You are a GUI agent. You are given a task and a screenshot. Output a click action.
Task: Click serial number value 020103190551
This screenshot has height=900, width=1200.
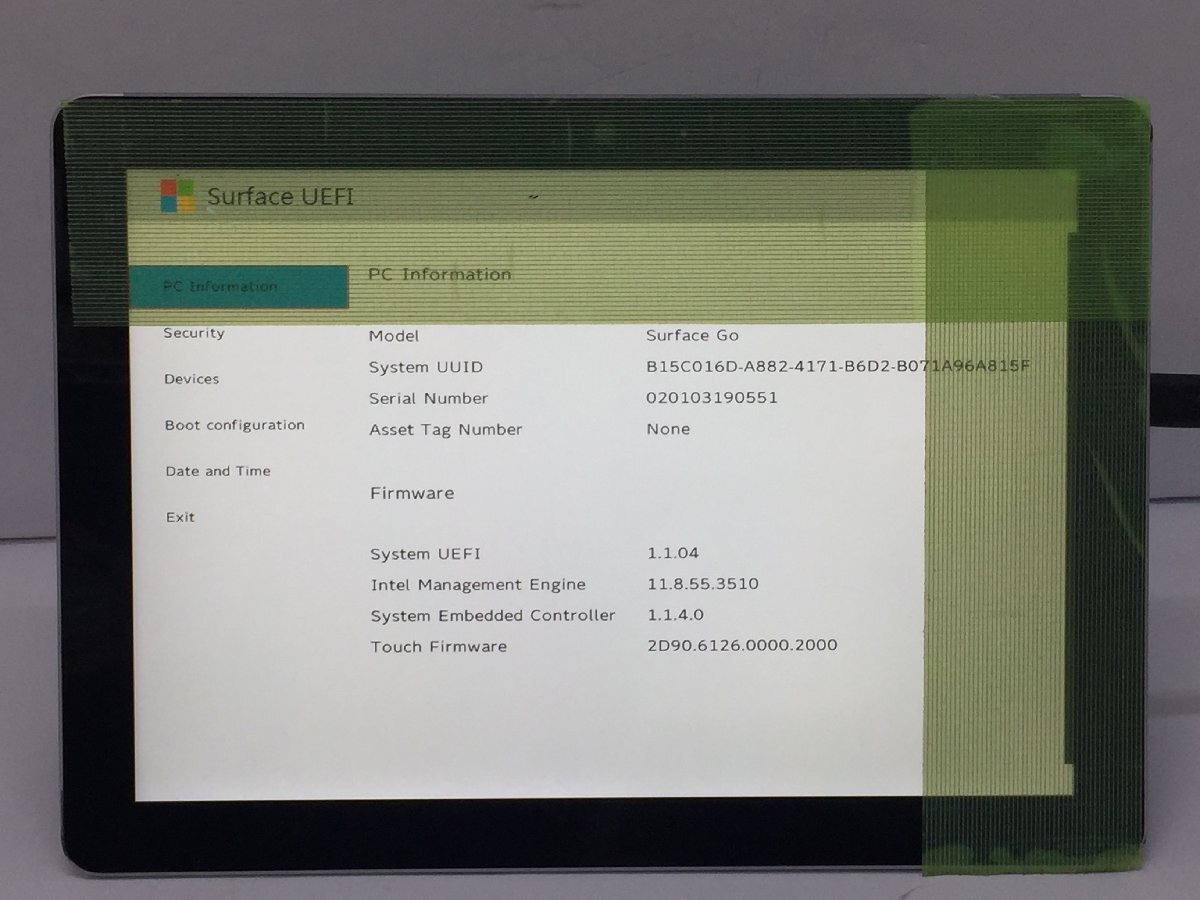(712, 397)
